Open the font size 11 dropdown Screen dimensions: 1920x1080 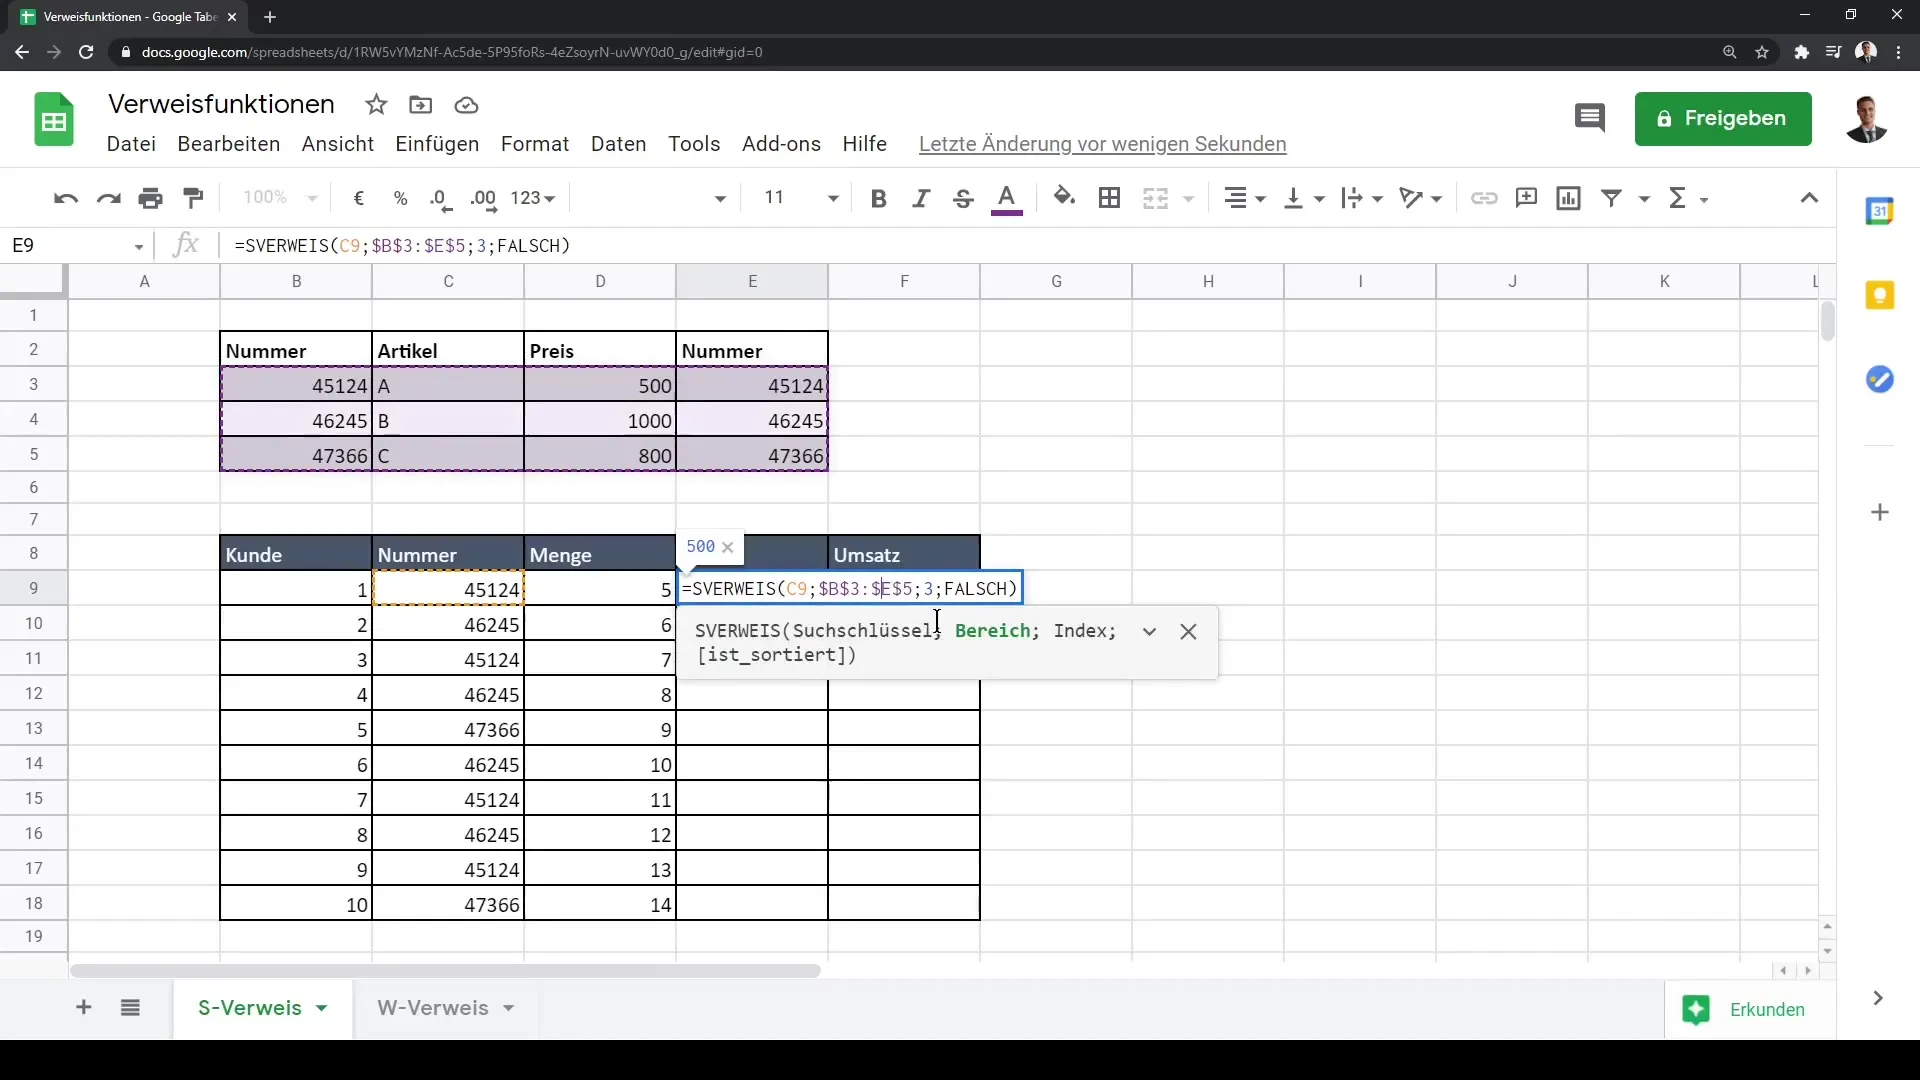pyautogui.click(x=800, y=198)
